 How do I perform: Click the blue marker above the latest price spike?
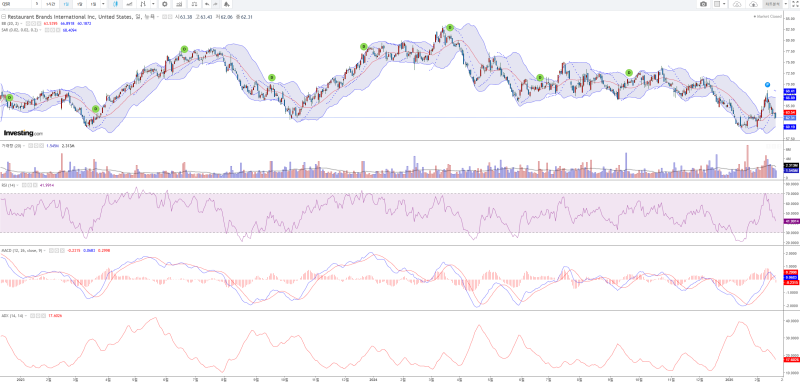pos(767,84)
